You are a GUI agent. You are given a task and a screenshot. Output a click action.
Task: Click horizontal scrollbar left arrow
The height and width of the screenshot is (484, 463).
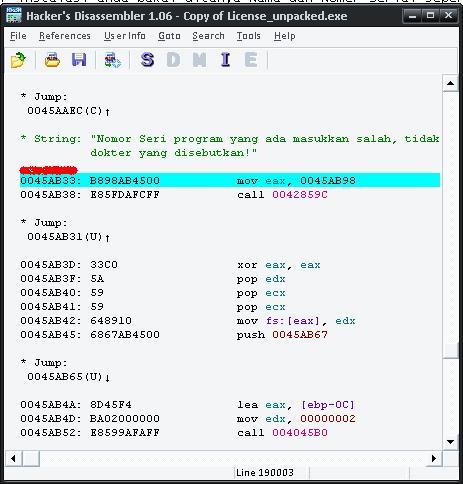tap(13, 458)
